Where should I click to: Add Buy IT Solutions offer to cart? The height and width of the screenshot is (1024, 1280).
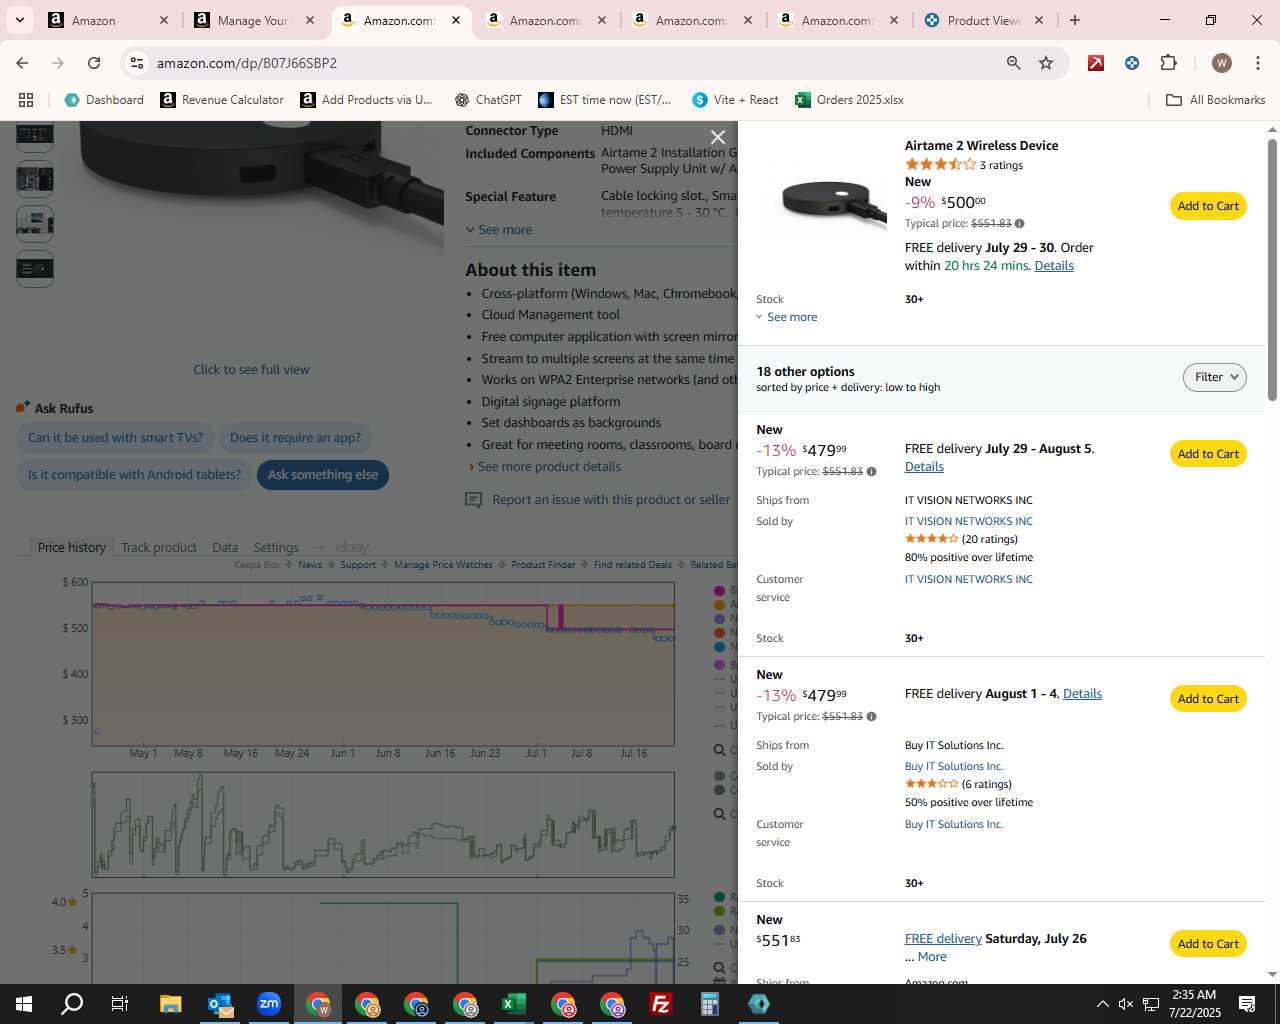tap(1208, 699)
